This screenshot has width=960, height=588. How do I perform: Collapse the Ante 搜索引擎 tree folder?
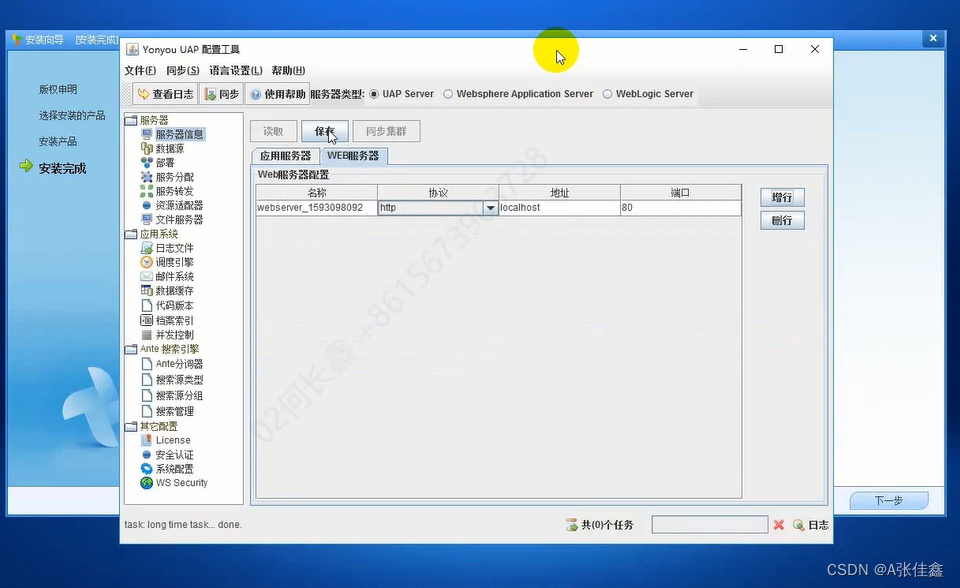pos(130,349)
